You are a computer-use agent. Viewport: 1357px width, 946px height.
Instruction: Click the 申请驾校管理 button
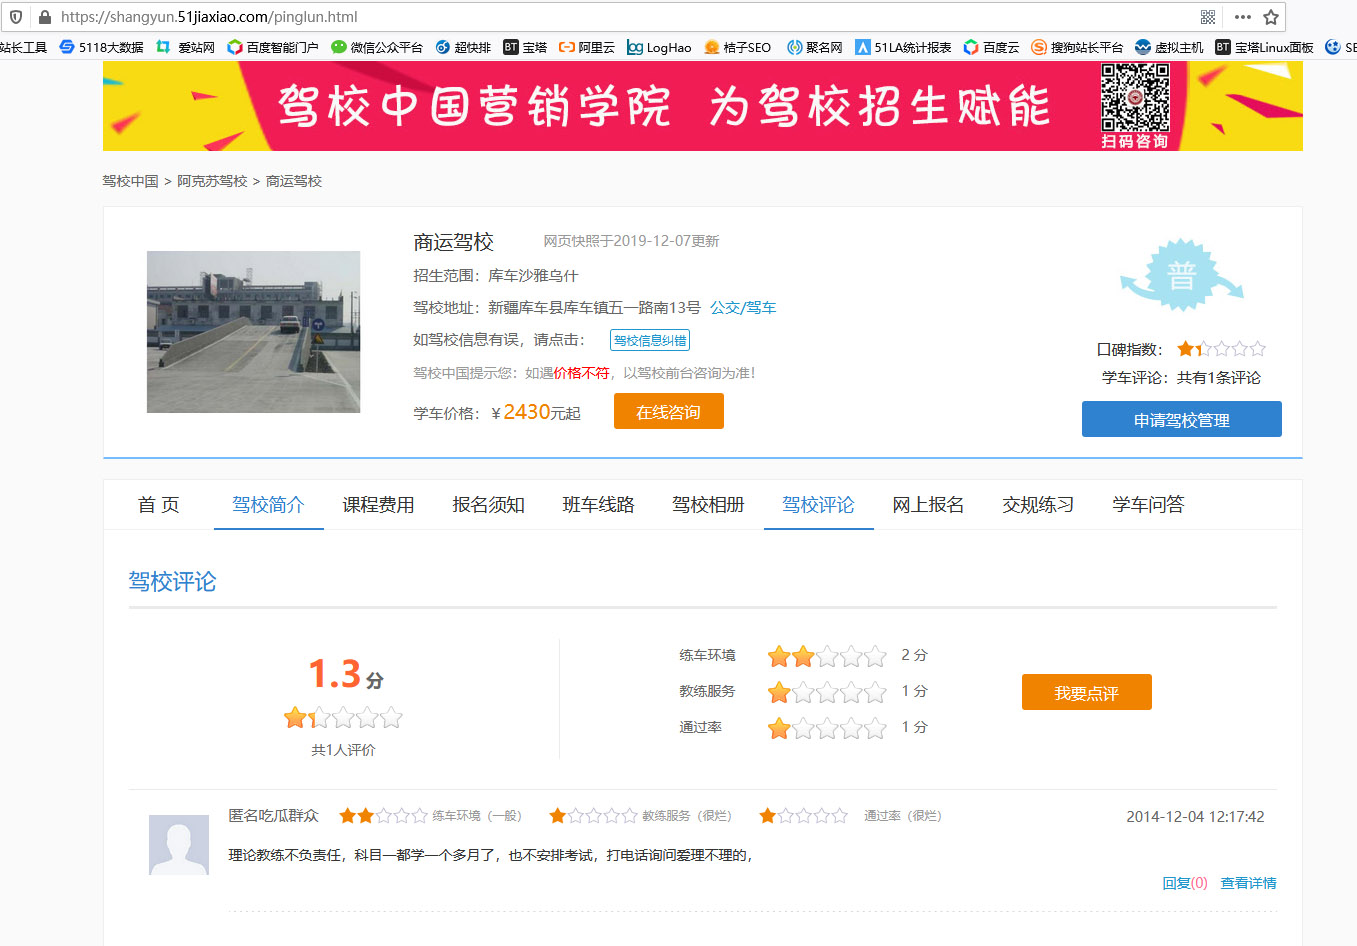[1182, 420]
